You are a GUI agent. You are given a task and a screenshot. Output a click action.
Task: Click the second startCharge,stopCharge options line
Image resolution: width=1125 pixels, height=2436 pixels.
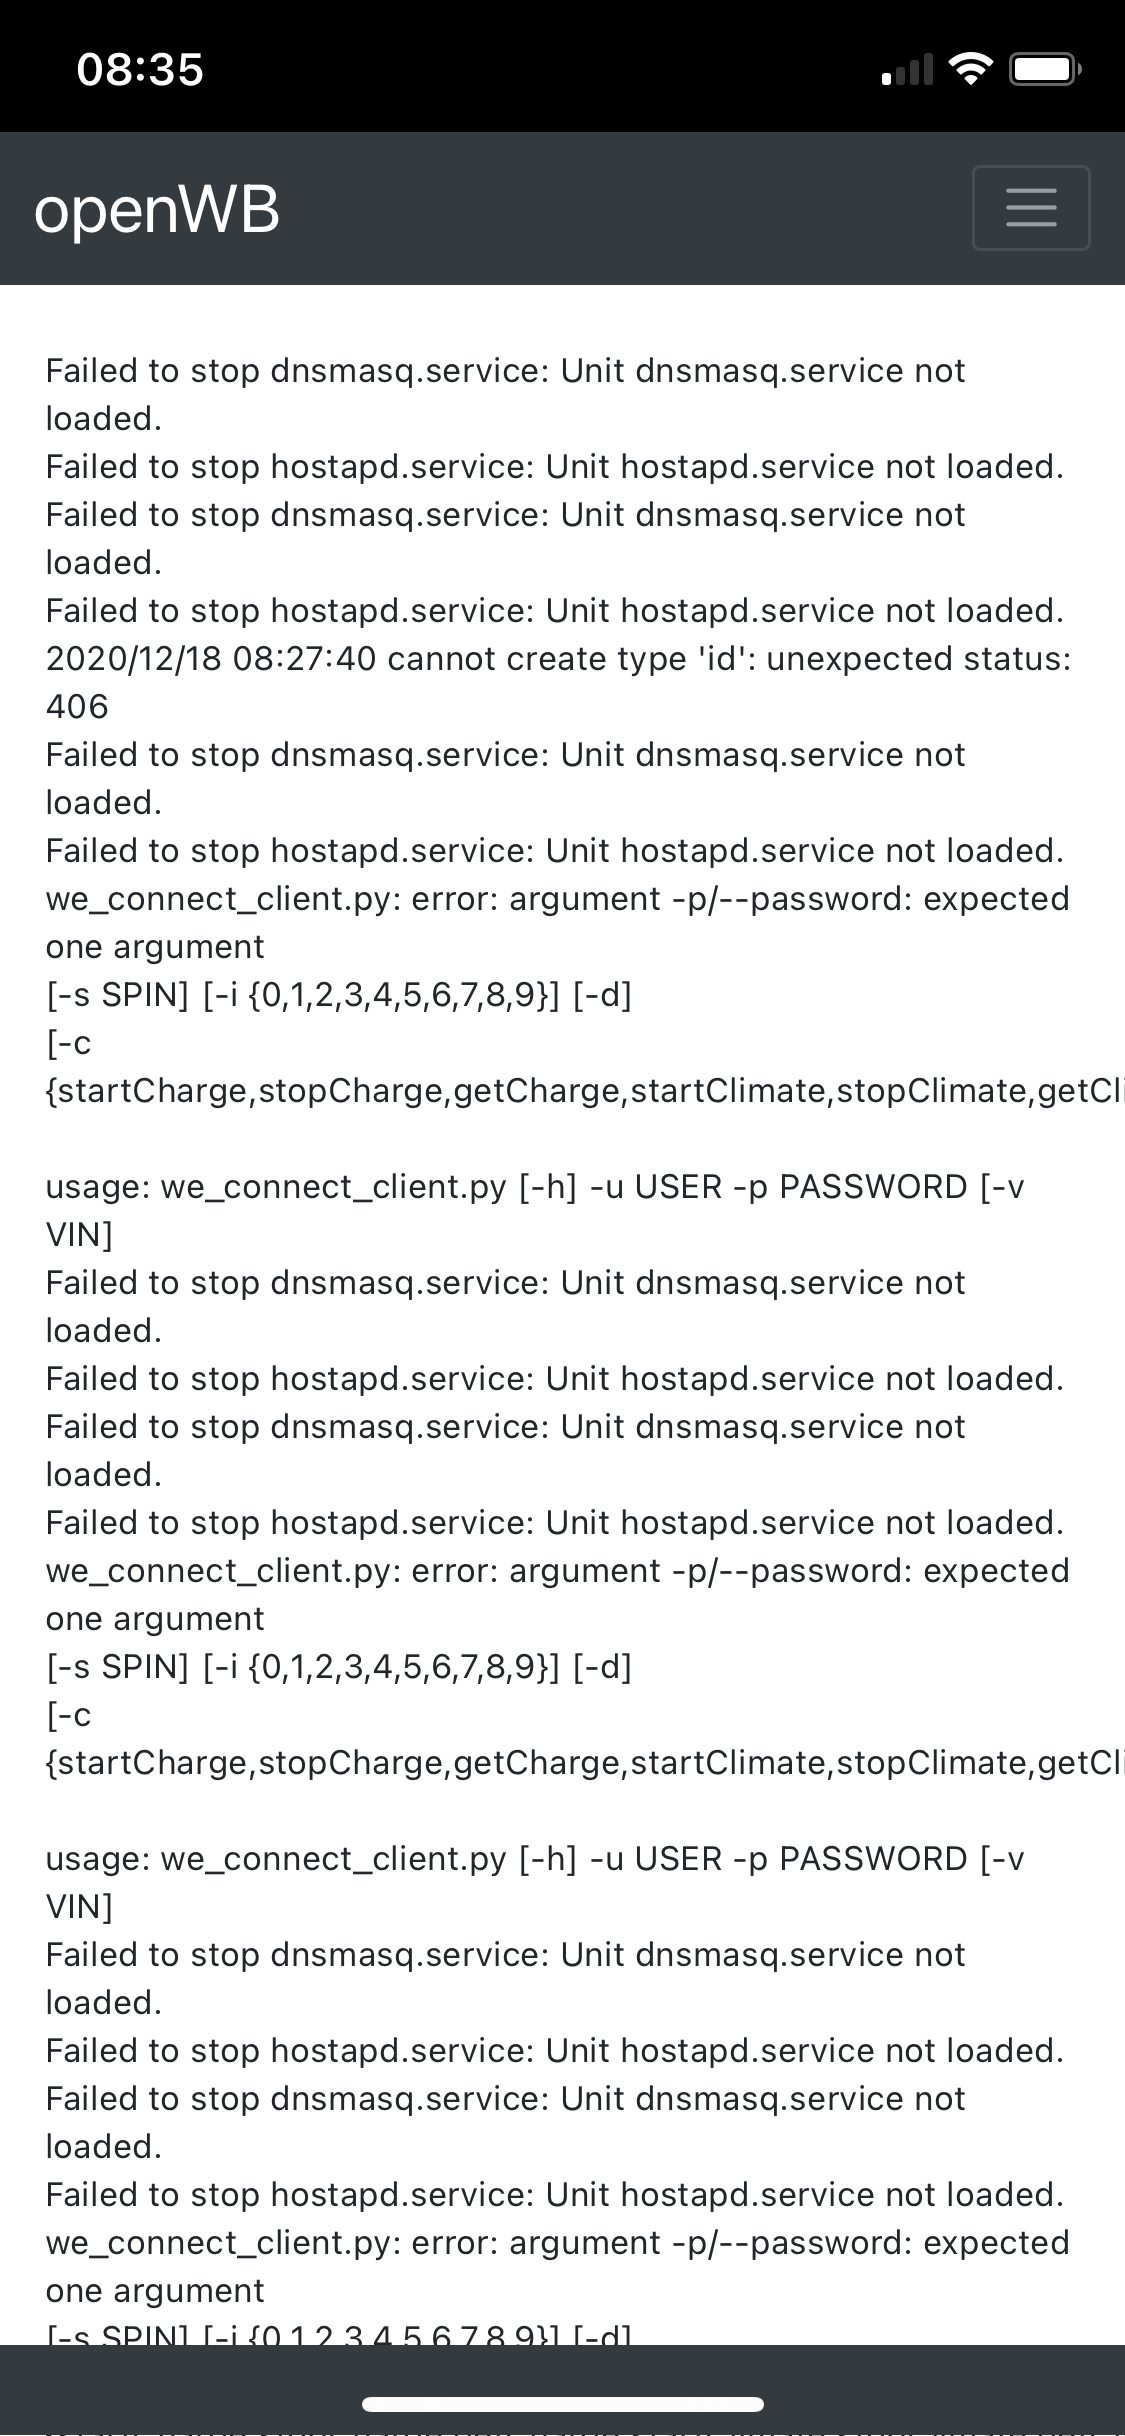(580, 1763)
